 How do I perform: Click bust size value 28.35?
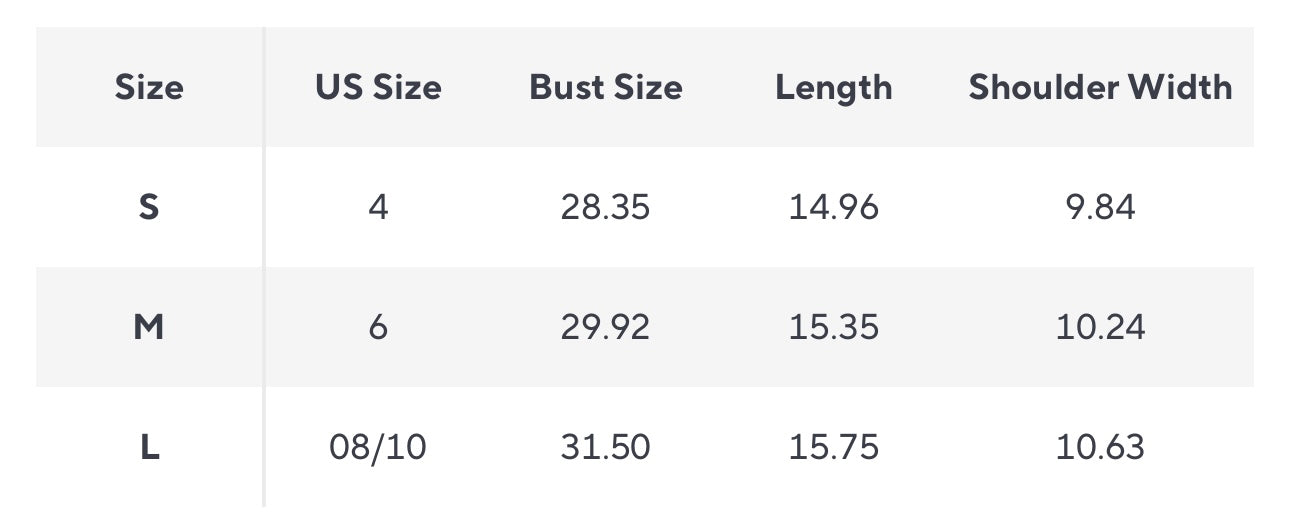[605, 207]
